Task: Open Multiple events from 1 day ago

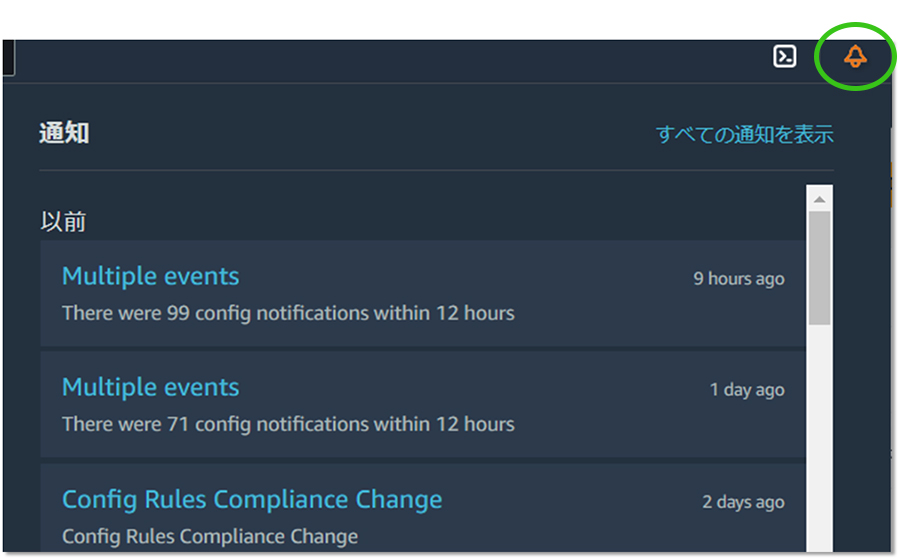Action: tap(150, 387)
